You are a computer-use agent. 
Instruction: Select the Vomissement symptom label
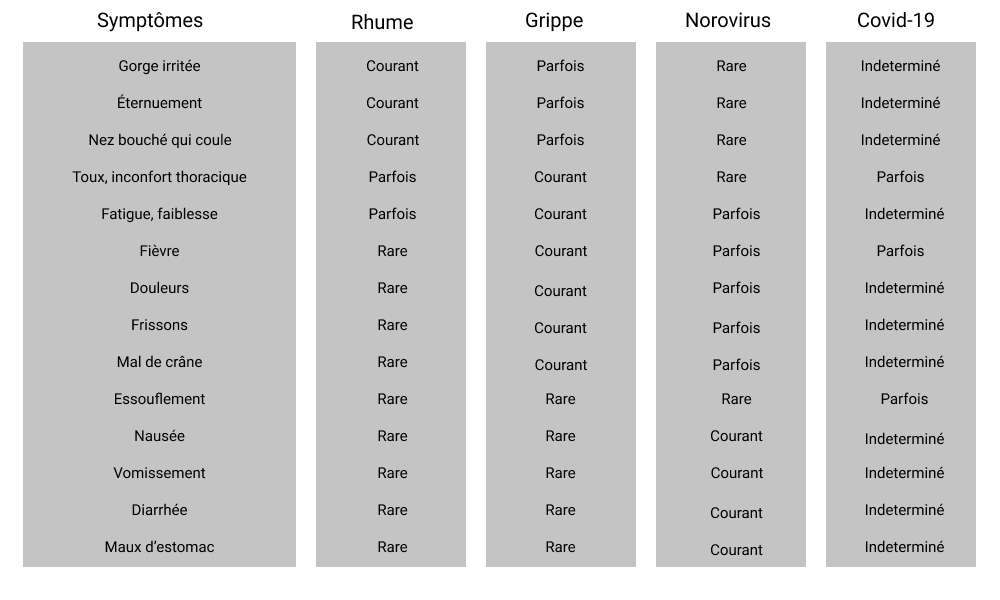159,473
